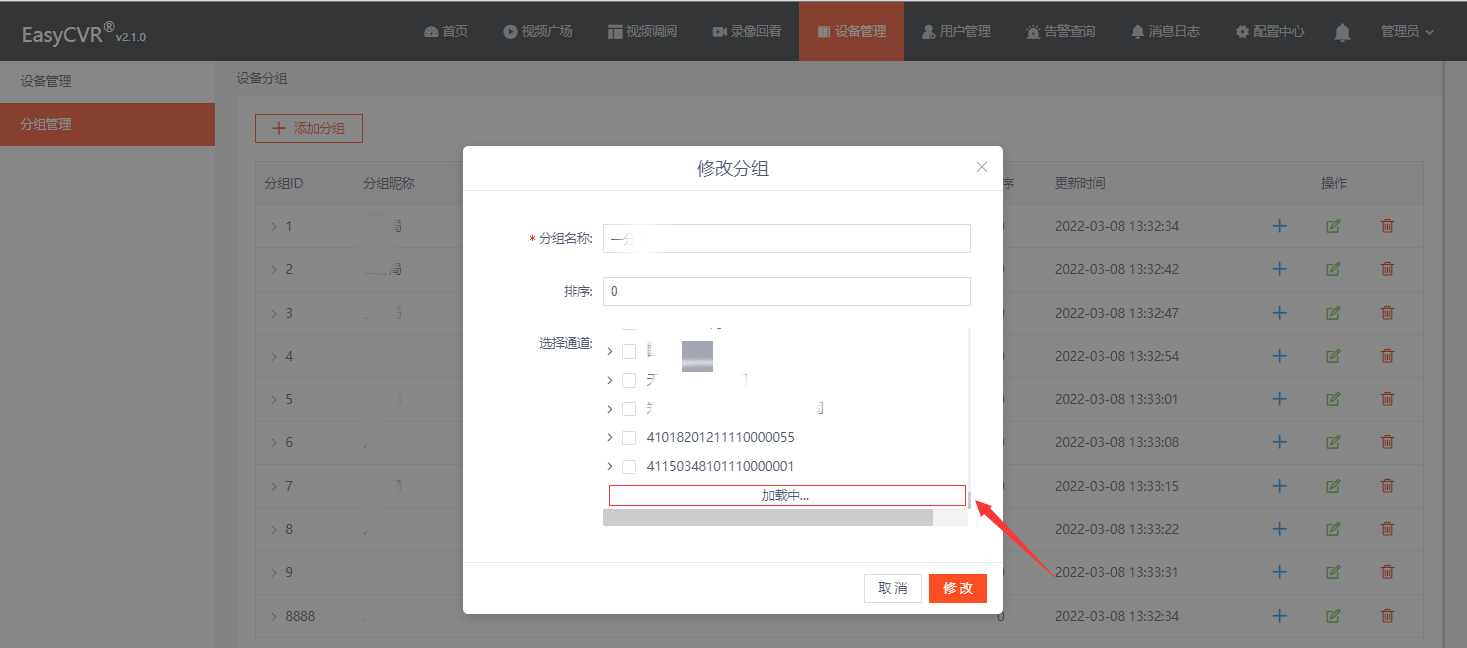Edit group 5 with pencil icon
This screenshot has width=1467, height=648.
1333,399
